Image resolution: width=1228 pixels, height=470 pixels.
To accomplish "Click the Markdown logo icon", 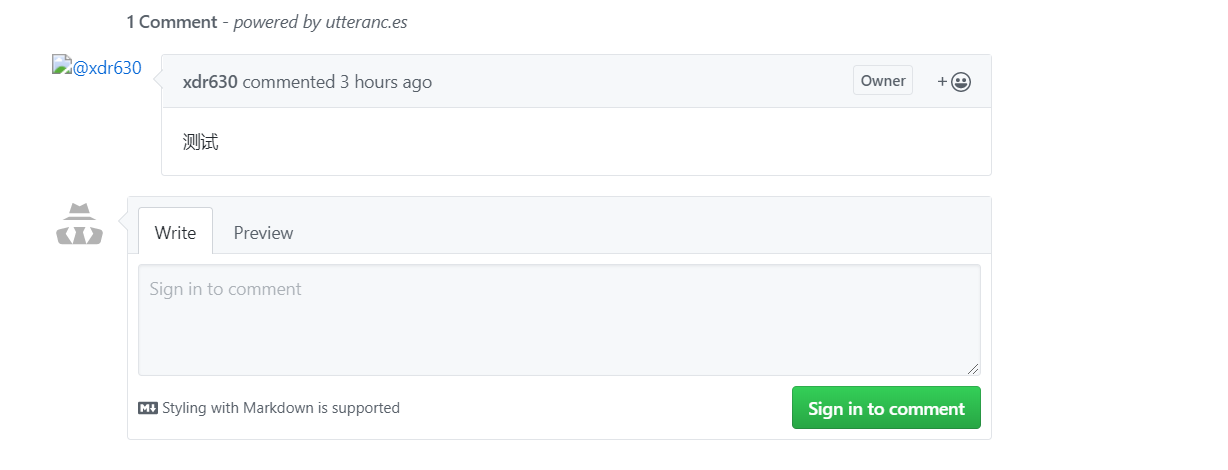I will (148, 408).
